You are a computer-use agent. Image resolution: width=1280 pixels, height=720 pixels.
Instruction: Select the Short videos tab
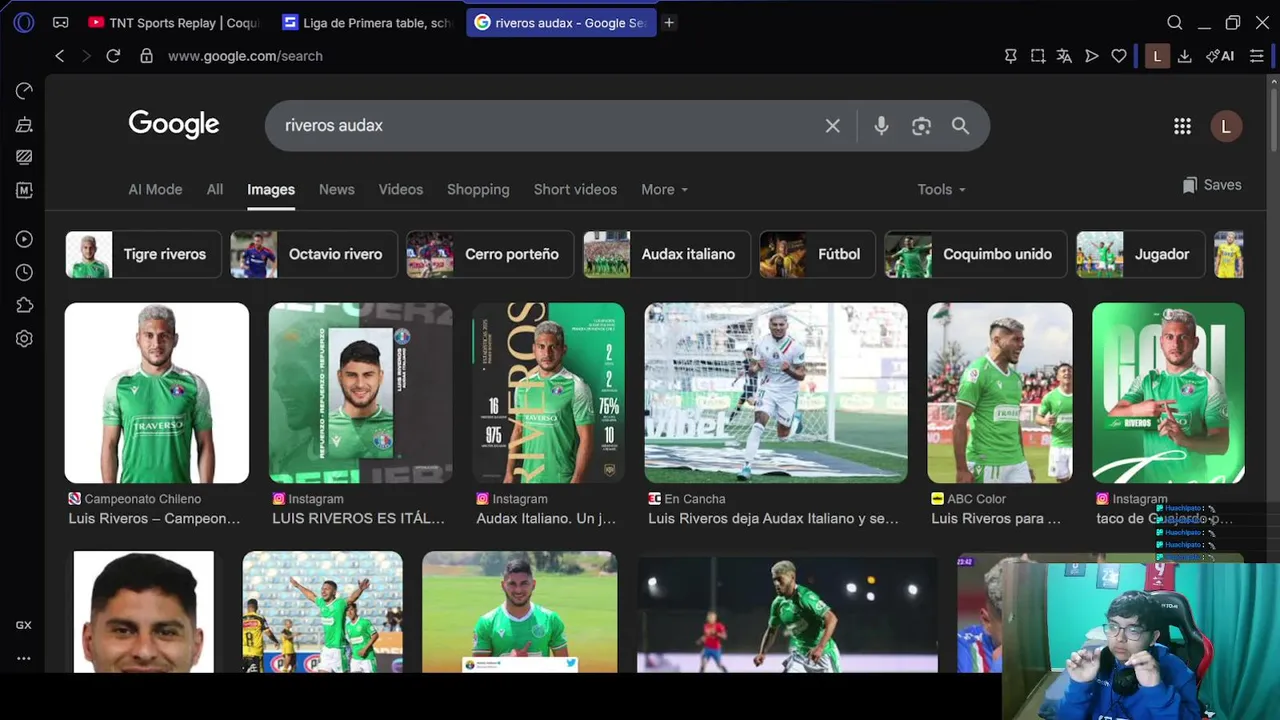pyautogui.click(x=575, y=189)
